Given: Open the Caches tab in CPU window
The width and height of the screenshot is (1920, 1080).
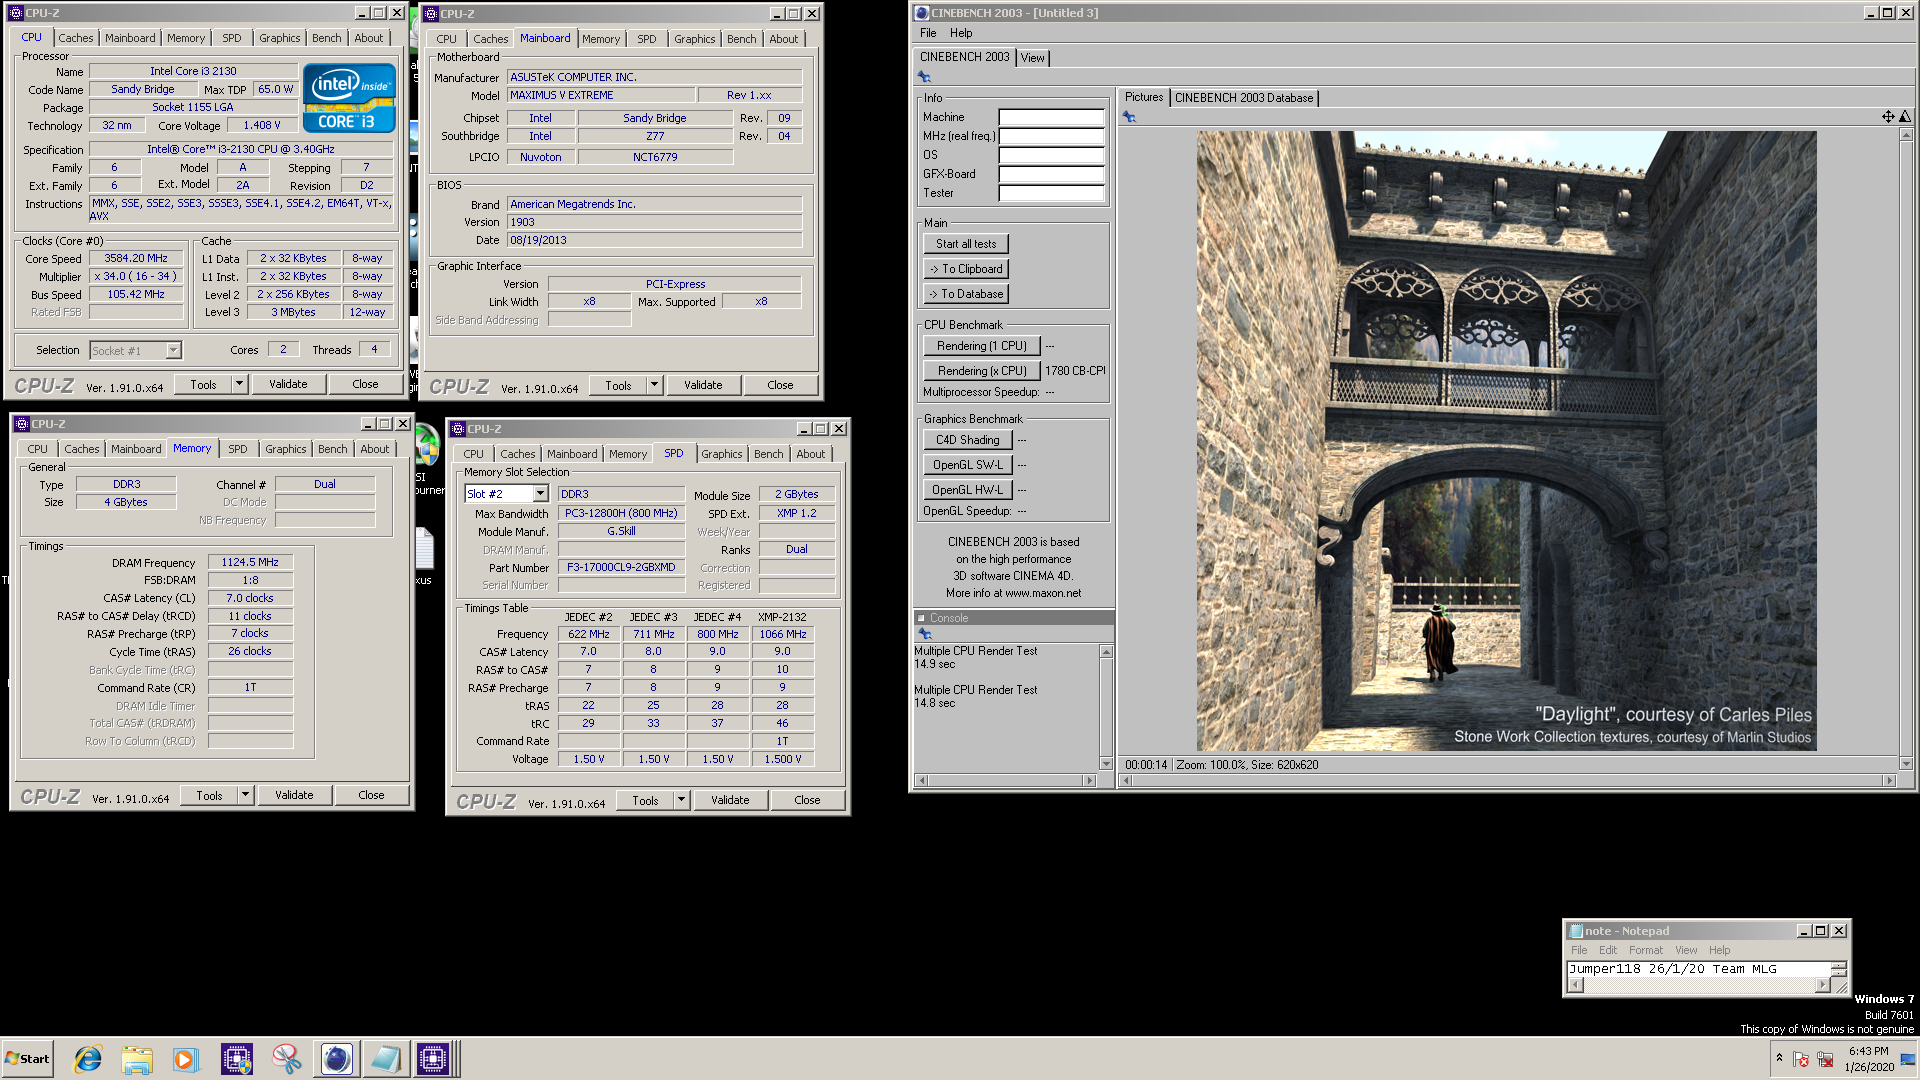Looking at the screenshot, I should click(75, 38).
